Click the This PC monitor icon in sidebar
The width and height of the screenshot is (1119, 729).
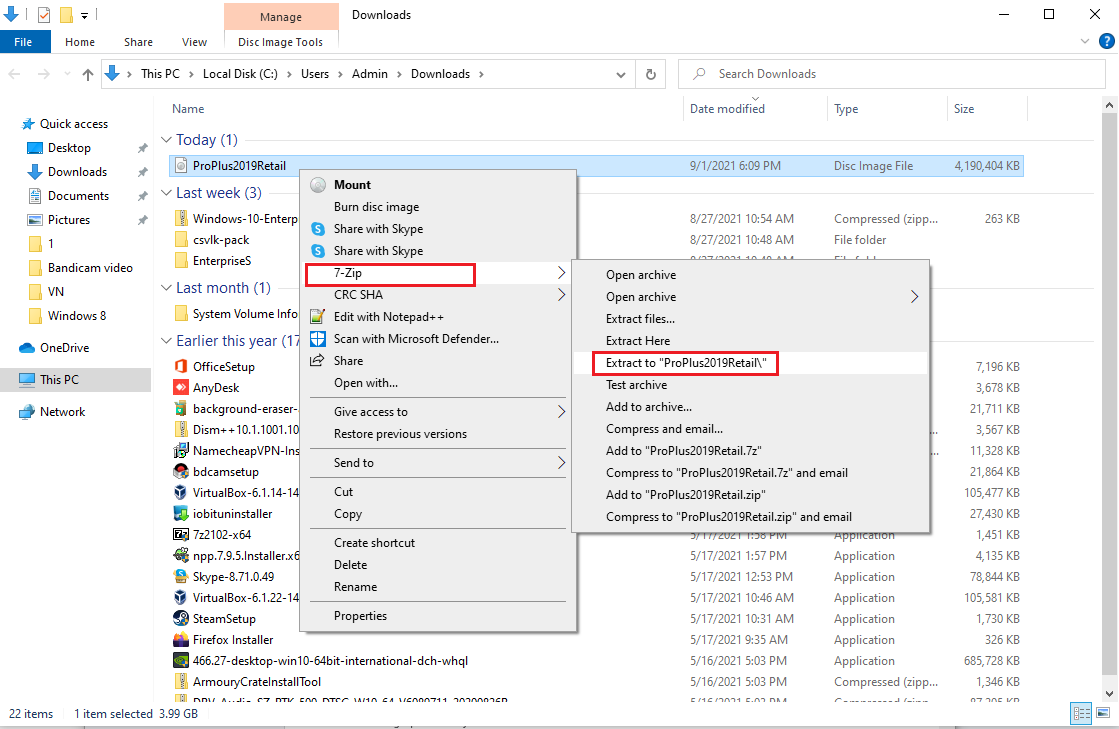click(x=27, y=380)
